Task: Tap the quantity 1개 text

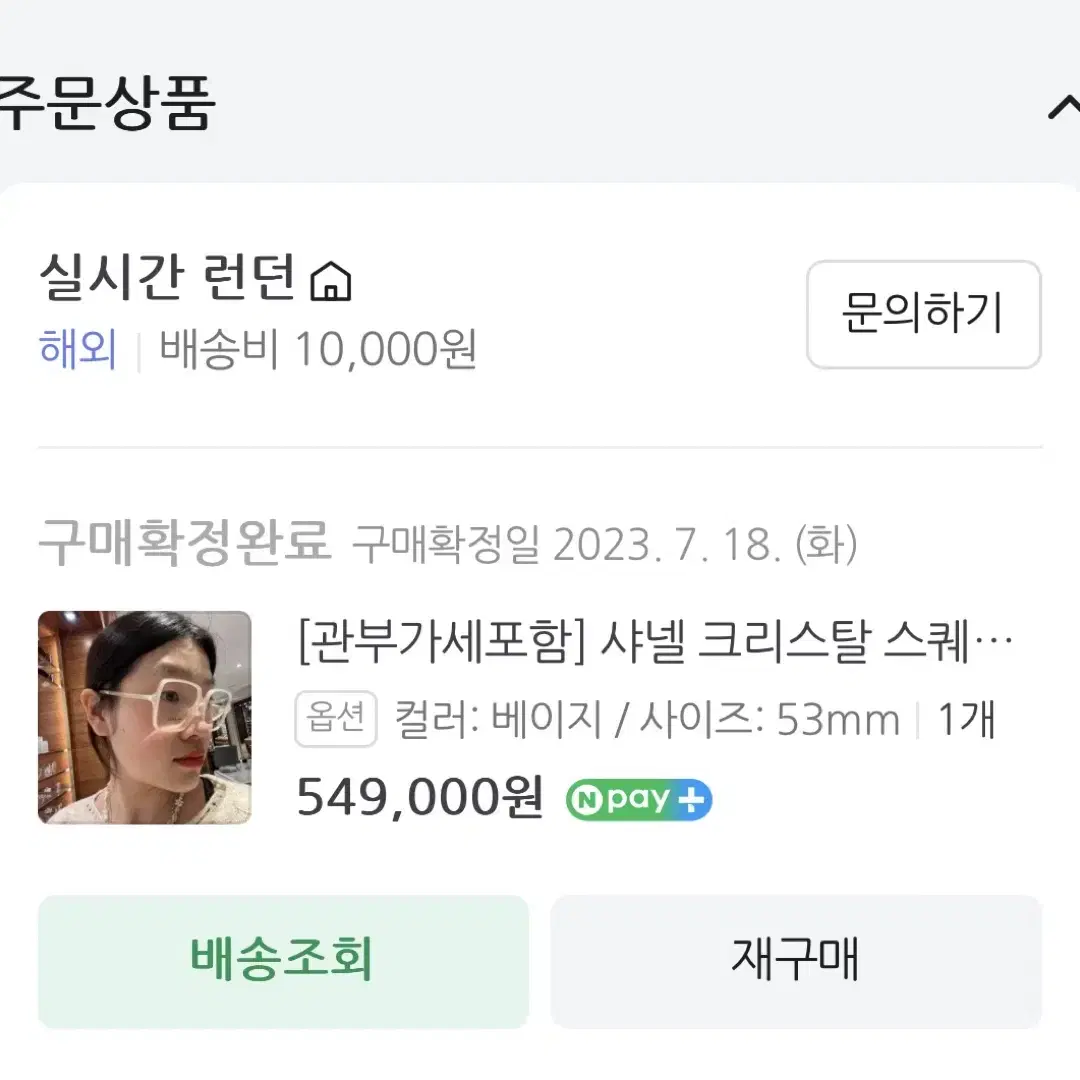Action: [x=967, y=720]
